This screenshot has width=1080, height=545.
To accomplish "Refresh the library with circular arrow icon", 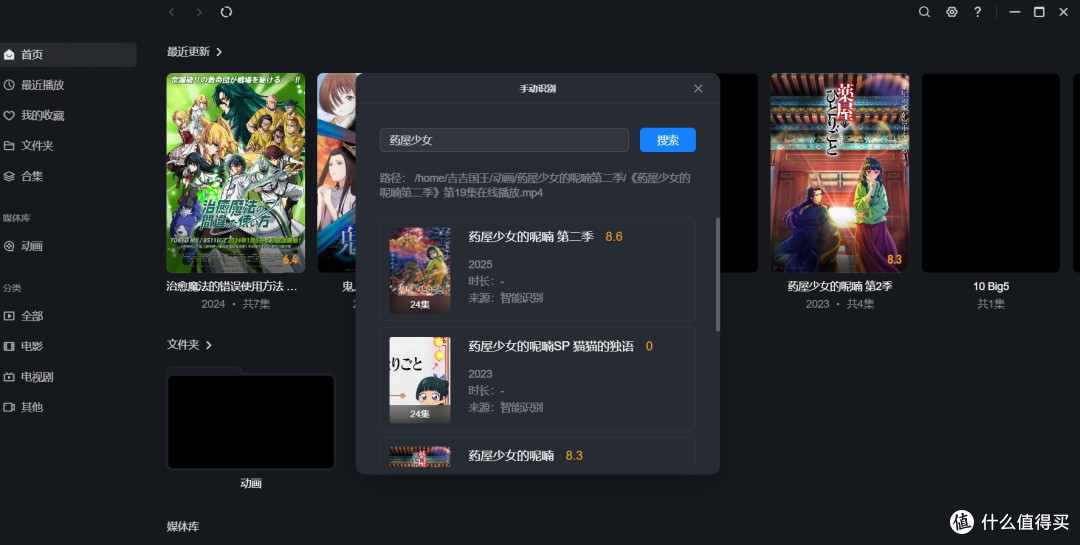I will (x=226, y=12).
